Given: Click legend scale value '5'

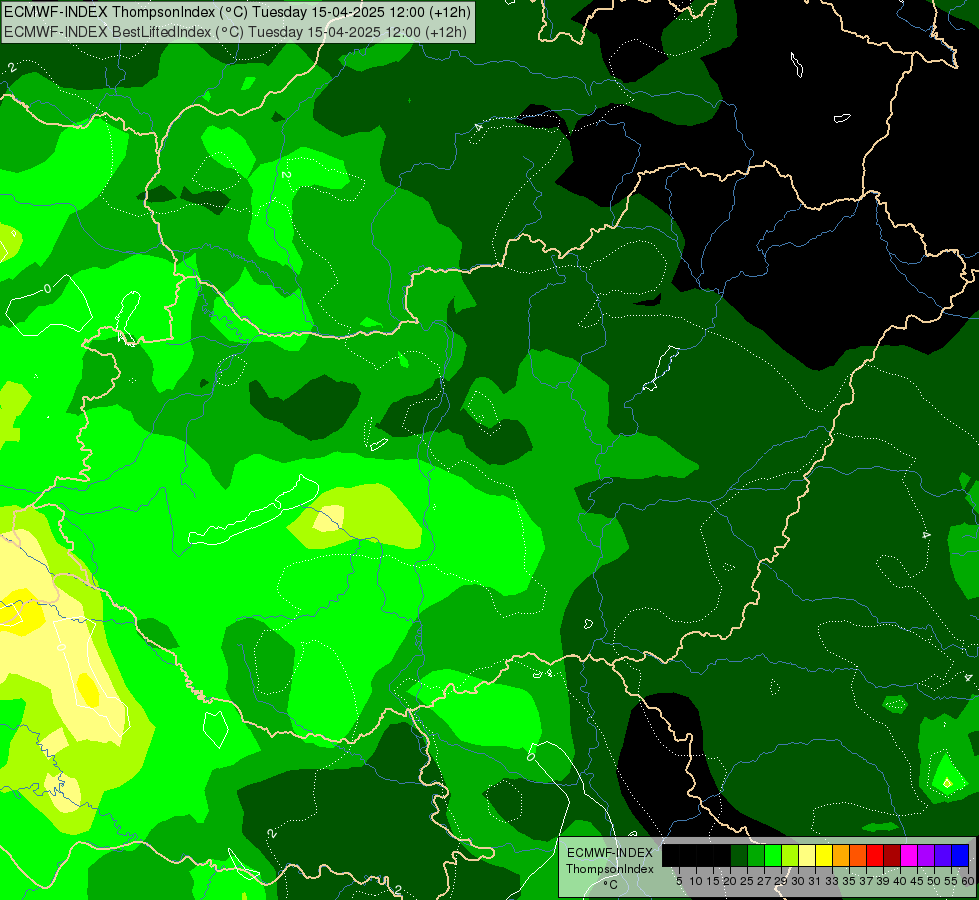Looking at the screenshot, I should 679,881.
